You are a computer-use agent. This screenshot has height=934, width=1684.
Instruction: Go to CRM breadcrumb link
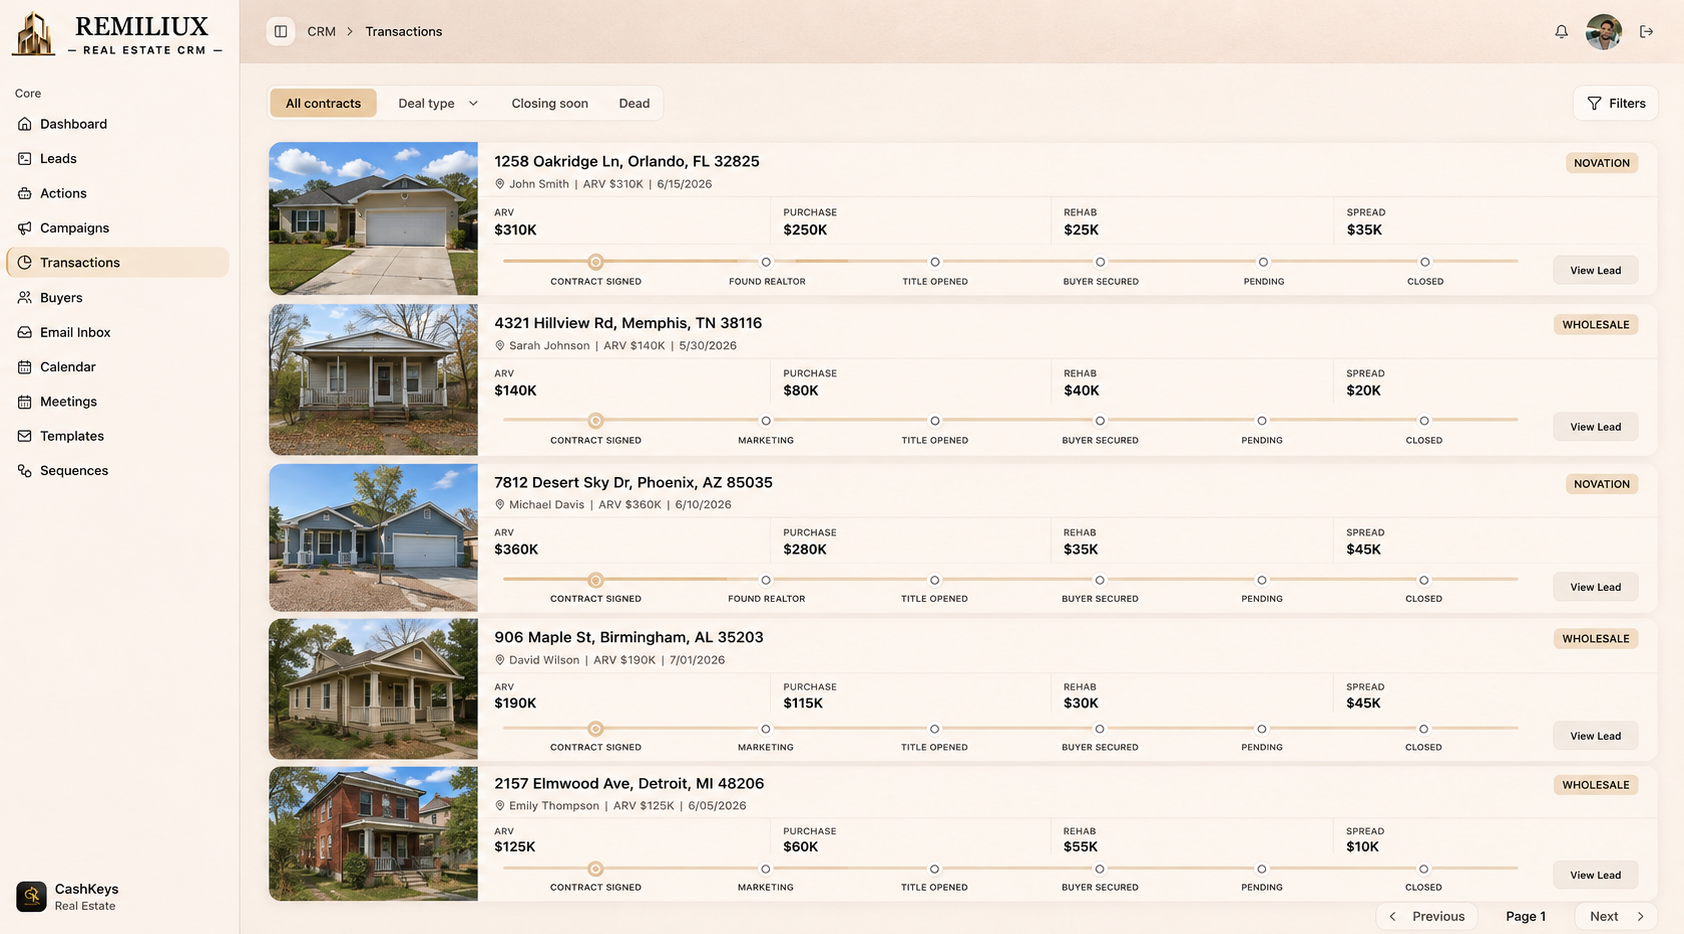click(x=321, y=31)
